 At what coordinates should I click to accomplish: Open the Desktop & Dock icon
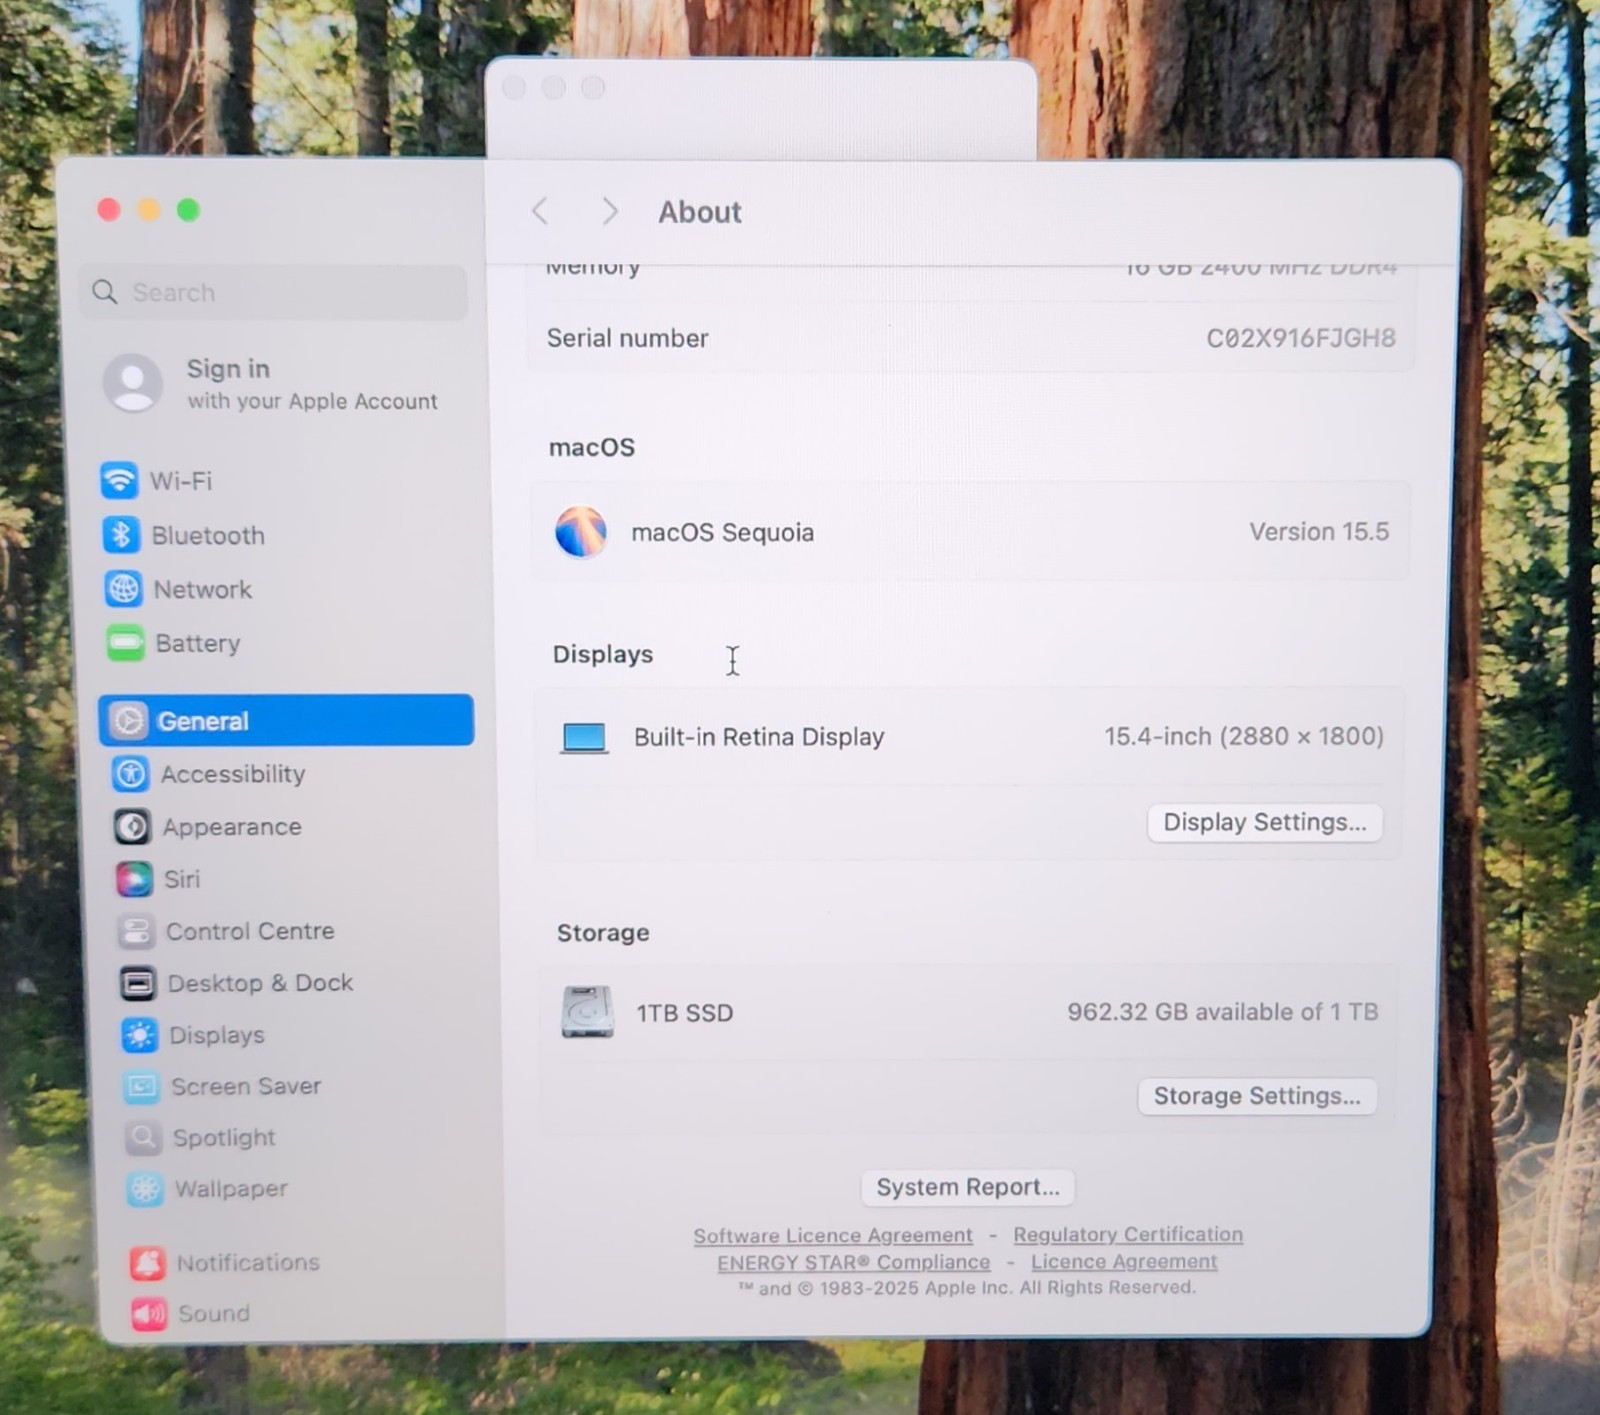138,983
